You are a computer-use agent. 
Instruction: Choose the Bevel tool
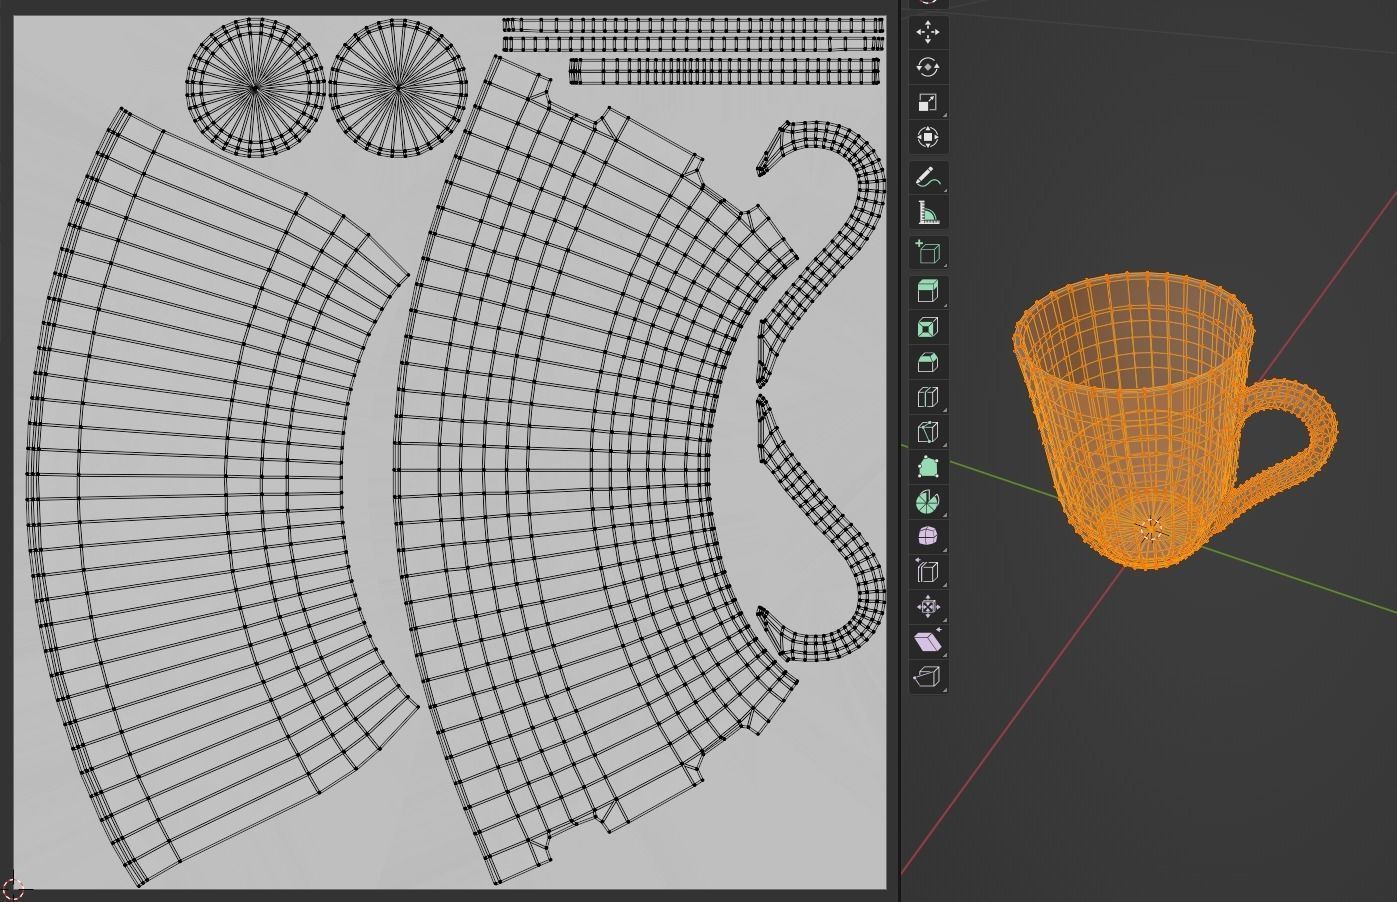tap(928, 362)
